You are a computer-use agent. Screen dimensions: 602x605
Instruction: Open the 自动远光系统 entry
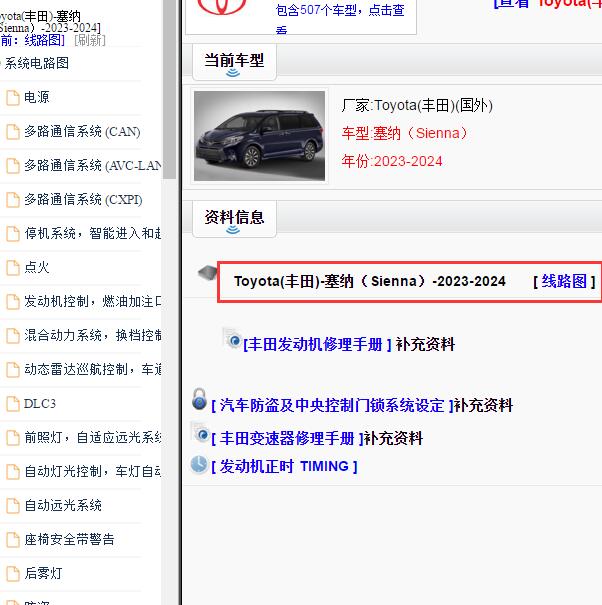(63, 505)
